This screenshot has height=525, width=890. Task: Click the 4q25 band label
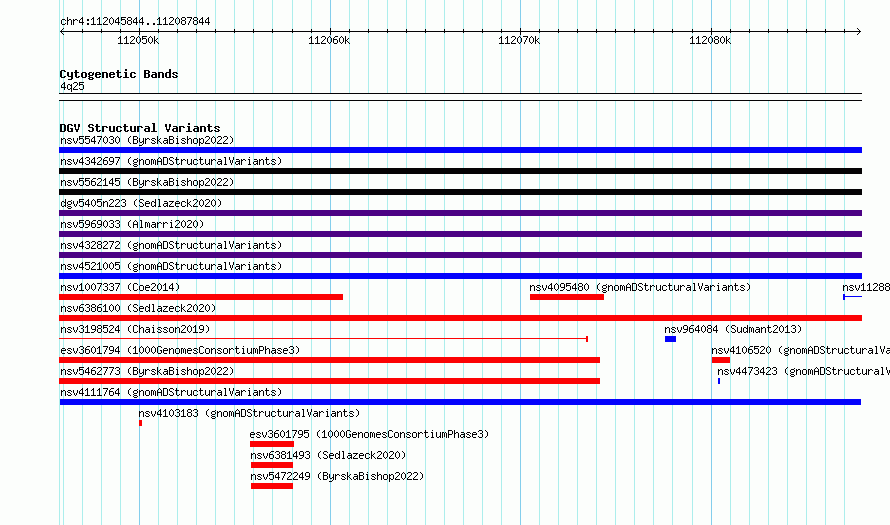coord(72,86)
